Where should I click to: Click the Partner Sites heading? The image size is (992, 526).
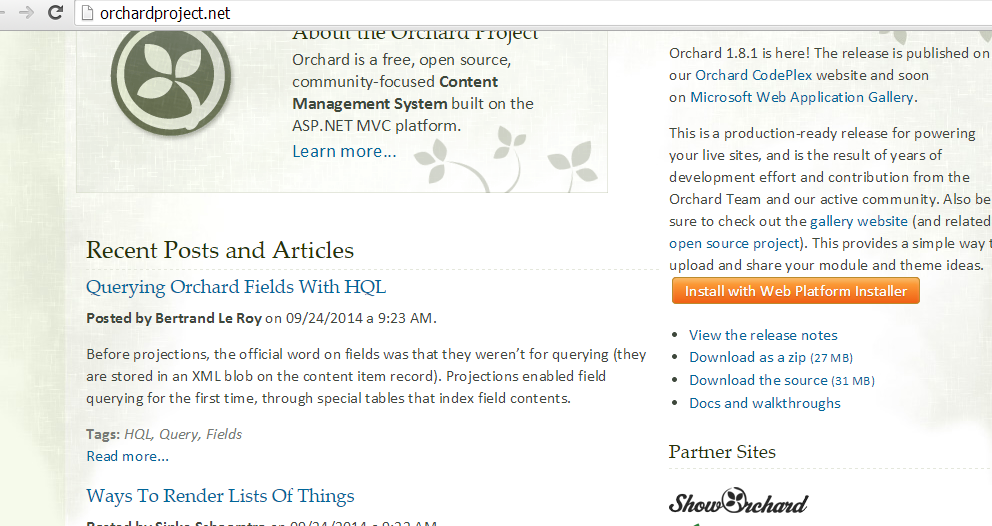[722, 452]
